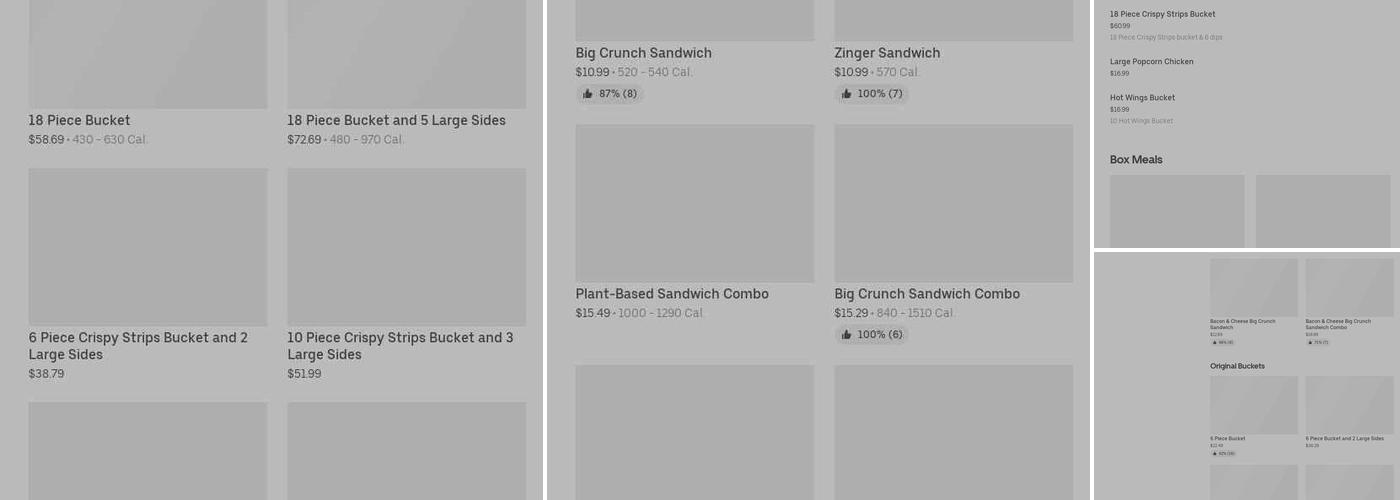Click thumbs-up icon under Big Crunch Sandwich Combo $15.29
1400x500 pixels.
coord(847,335)
